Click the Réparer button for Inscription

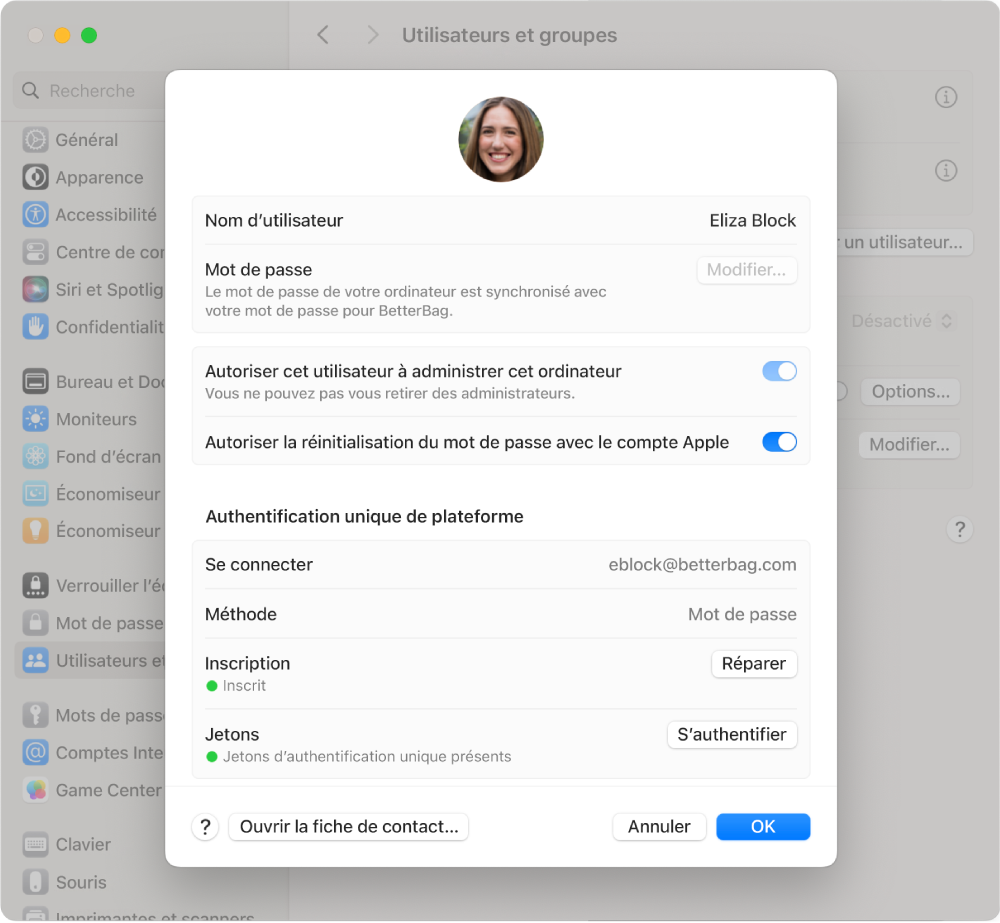pyautogui.click(x=754, y=663)
